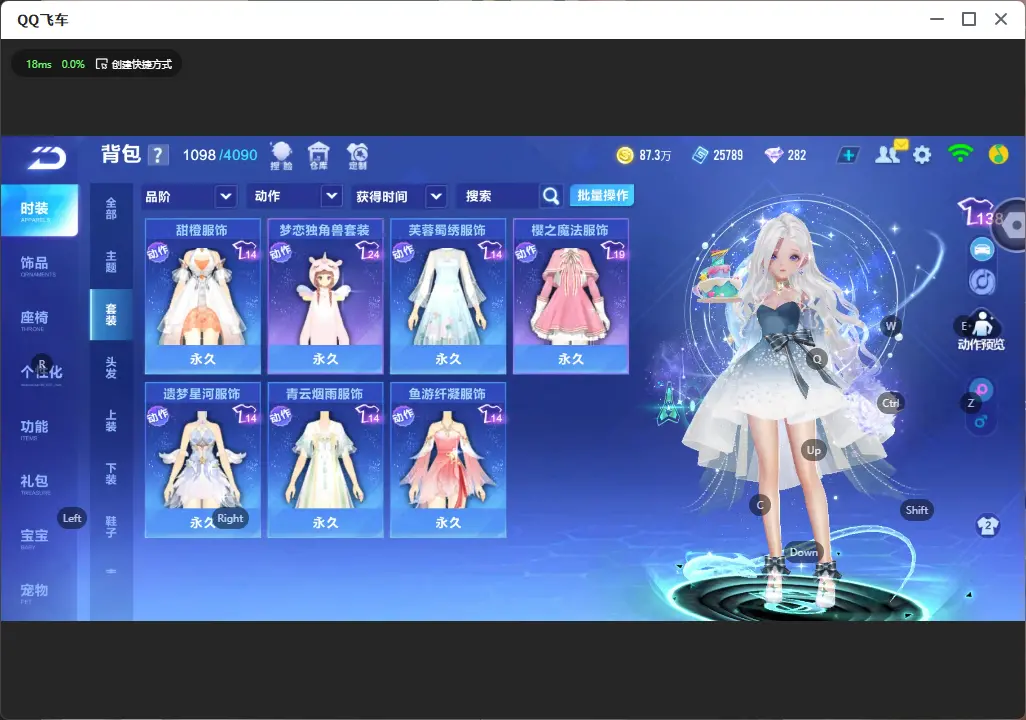The image size is (1026, 720).
Task: Select the 下装 sub-category tab
Action: pos(111,474)
